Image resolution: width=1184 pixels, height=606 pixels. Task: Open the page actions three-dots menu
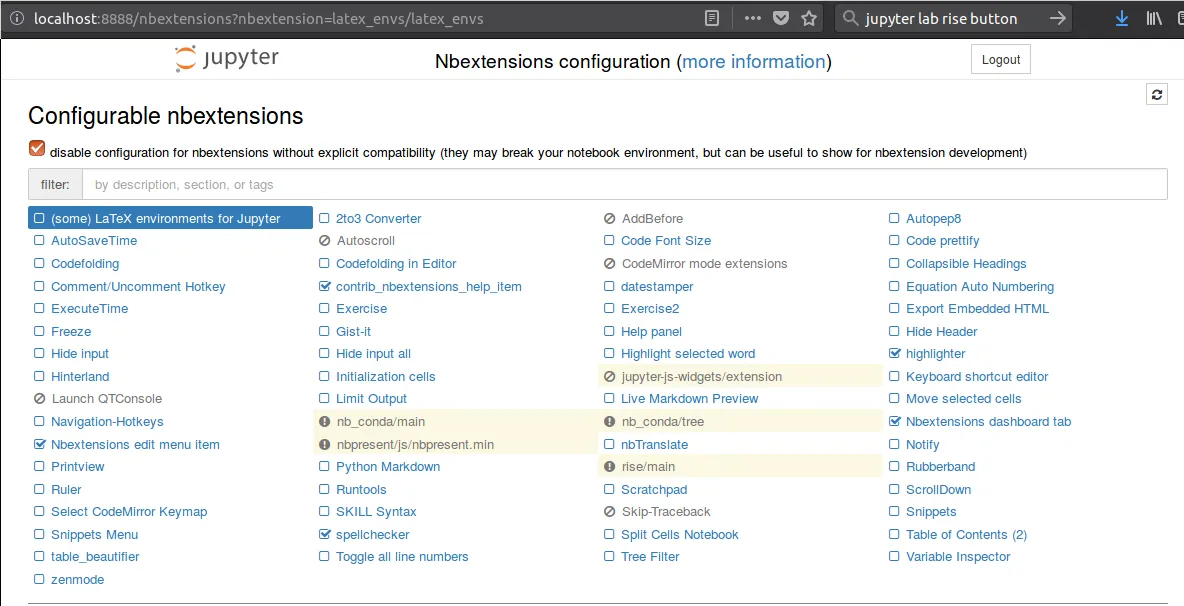click(x=752, y=18)
